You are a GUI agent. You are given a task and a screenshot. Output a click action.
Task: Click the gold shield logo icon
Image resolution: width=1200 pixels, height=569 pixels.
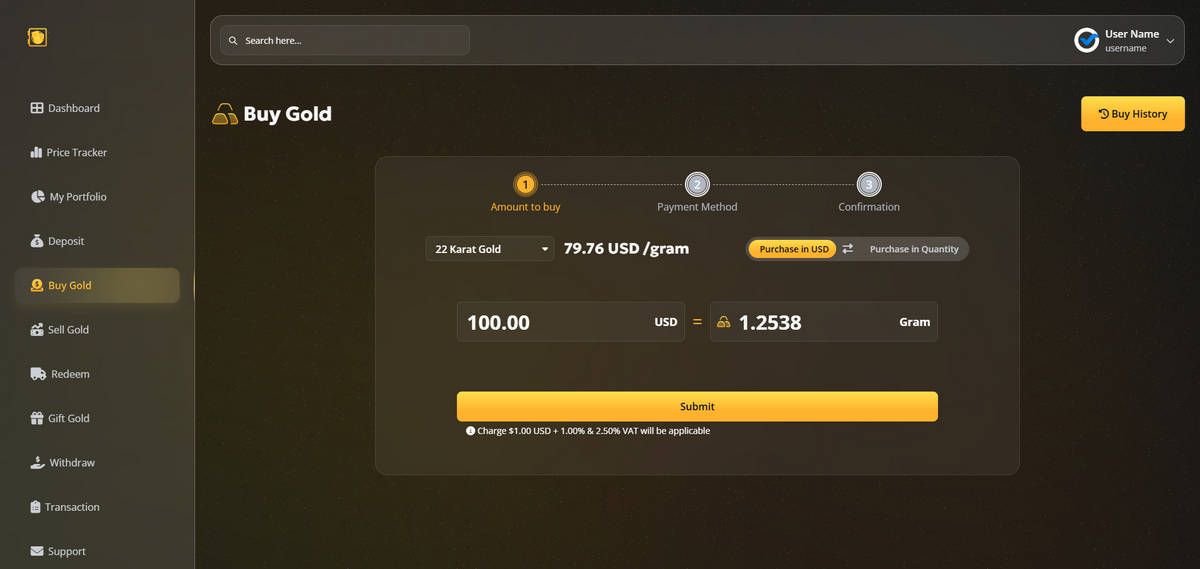click(x=37, y=37)
